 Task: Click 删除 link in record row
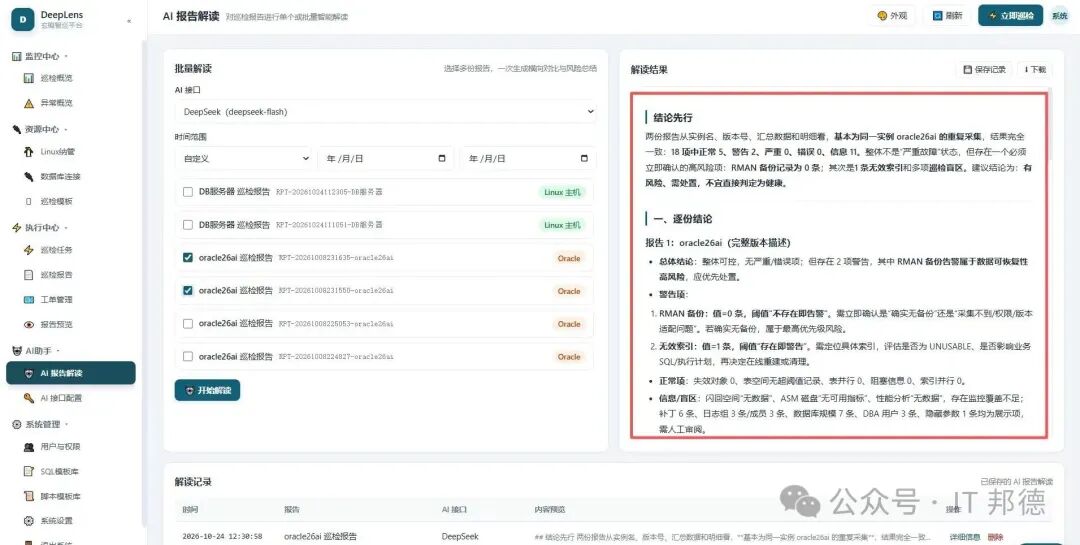pos(995,537)
